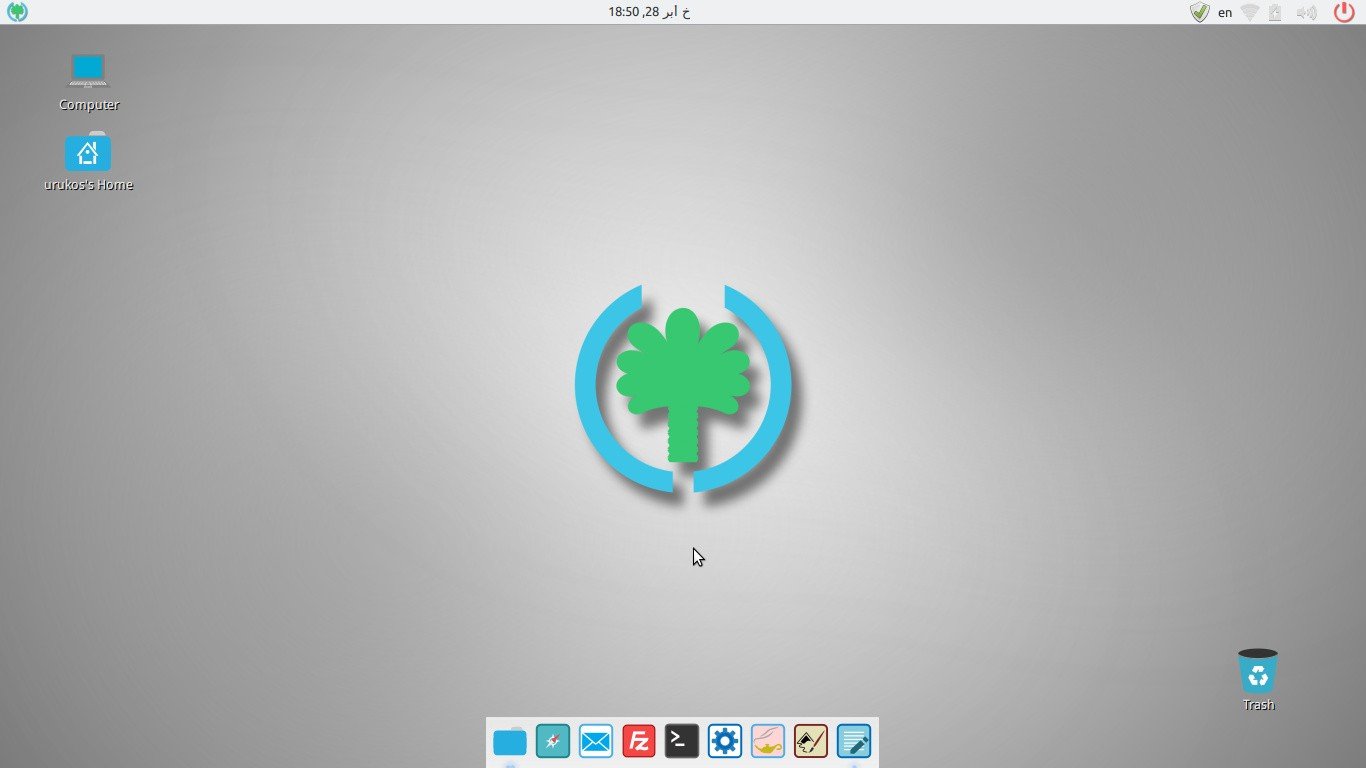Open the blue folder in dock

510,741
